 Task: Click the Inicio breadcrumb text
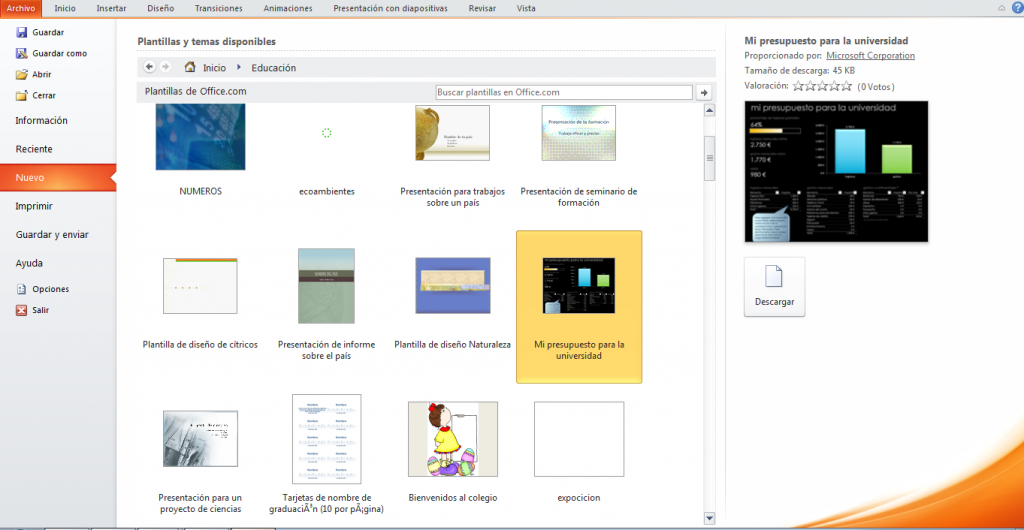pos(214,67)
